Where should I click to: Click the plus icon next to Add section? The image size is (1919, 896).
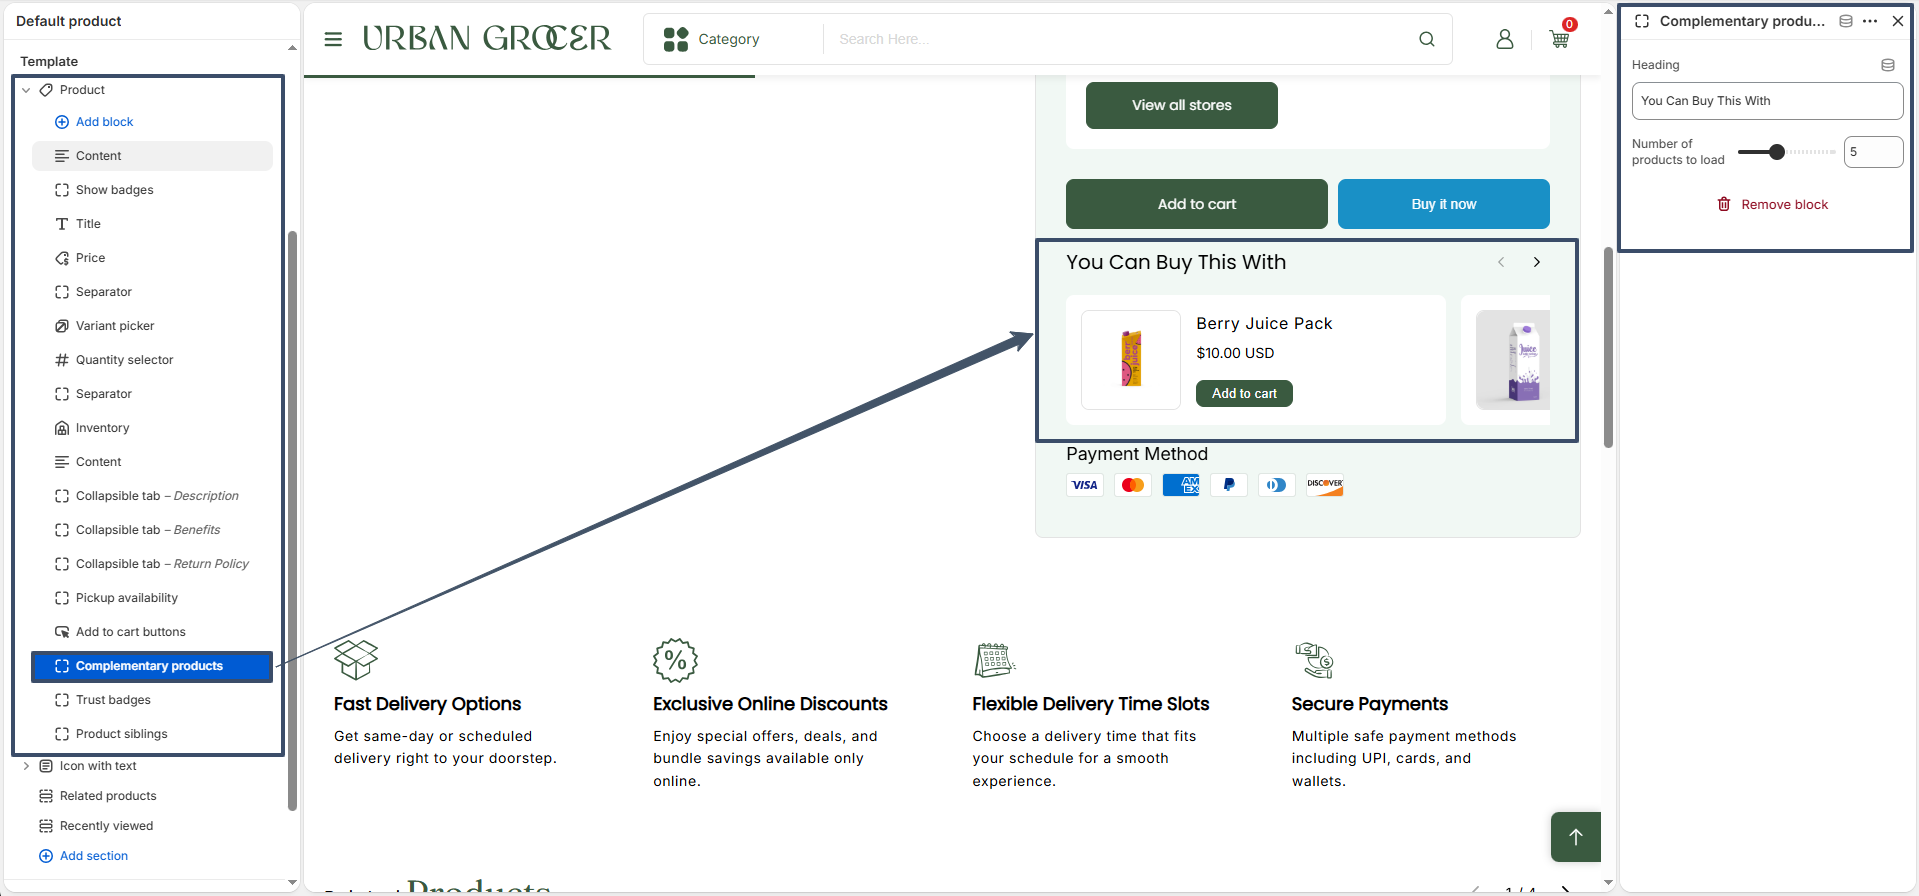coord(46,856)
